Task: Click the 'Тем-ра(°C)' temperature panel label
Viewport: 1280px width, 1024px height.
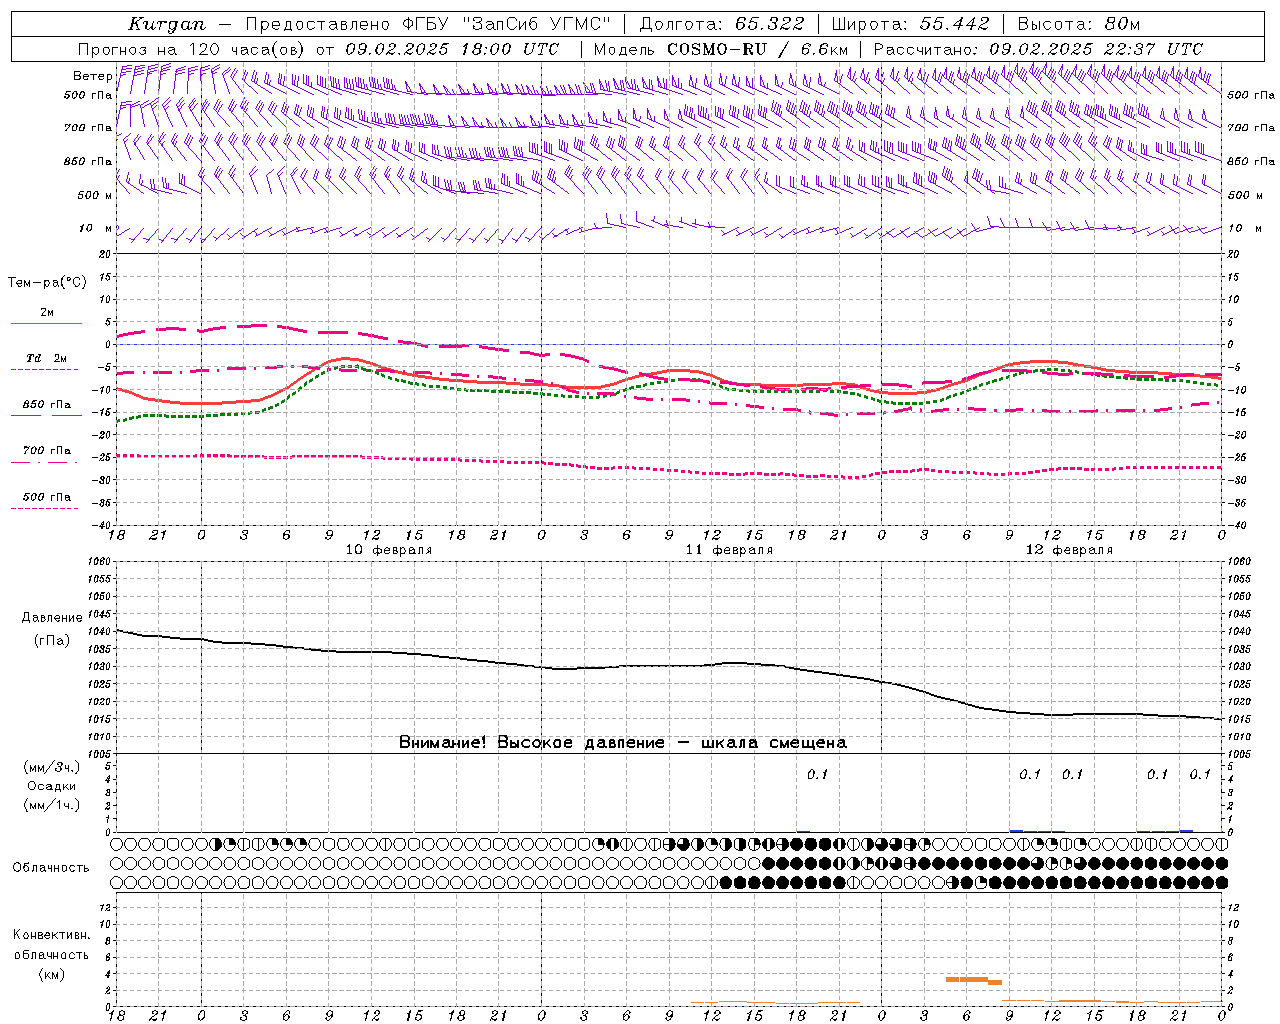Action: (47, 282)
